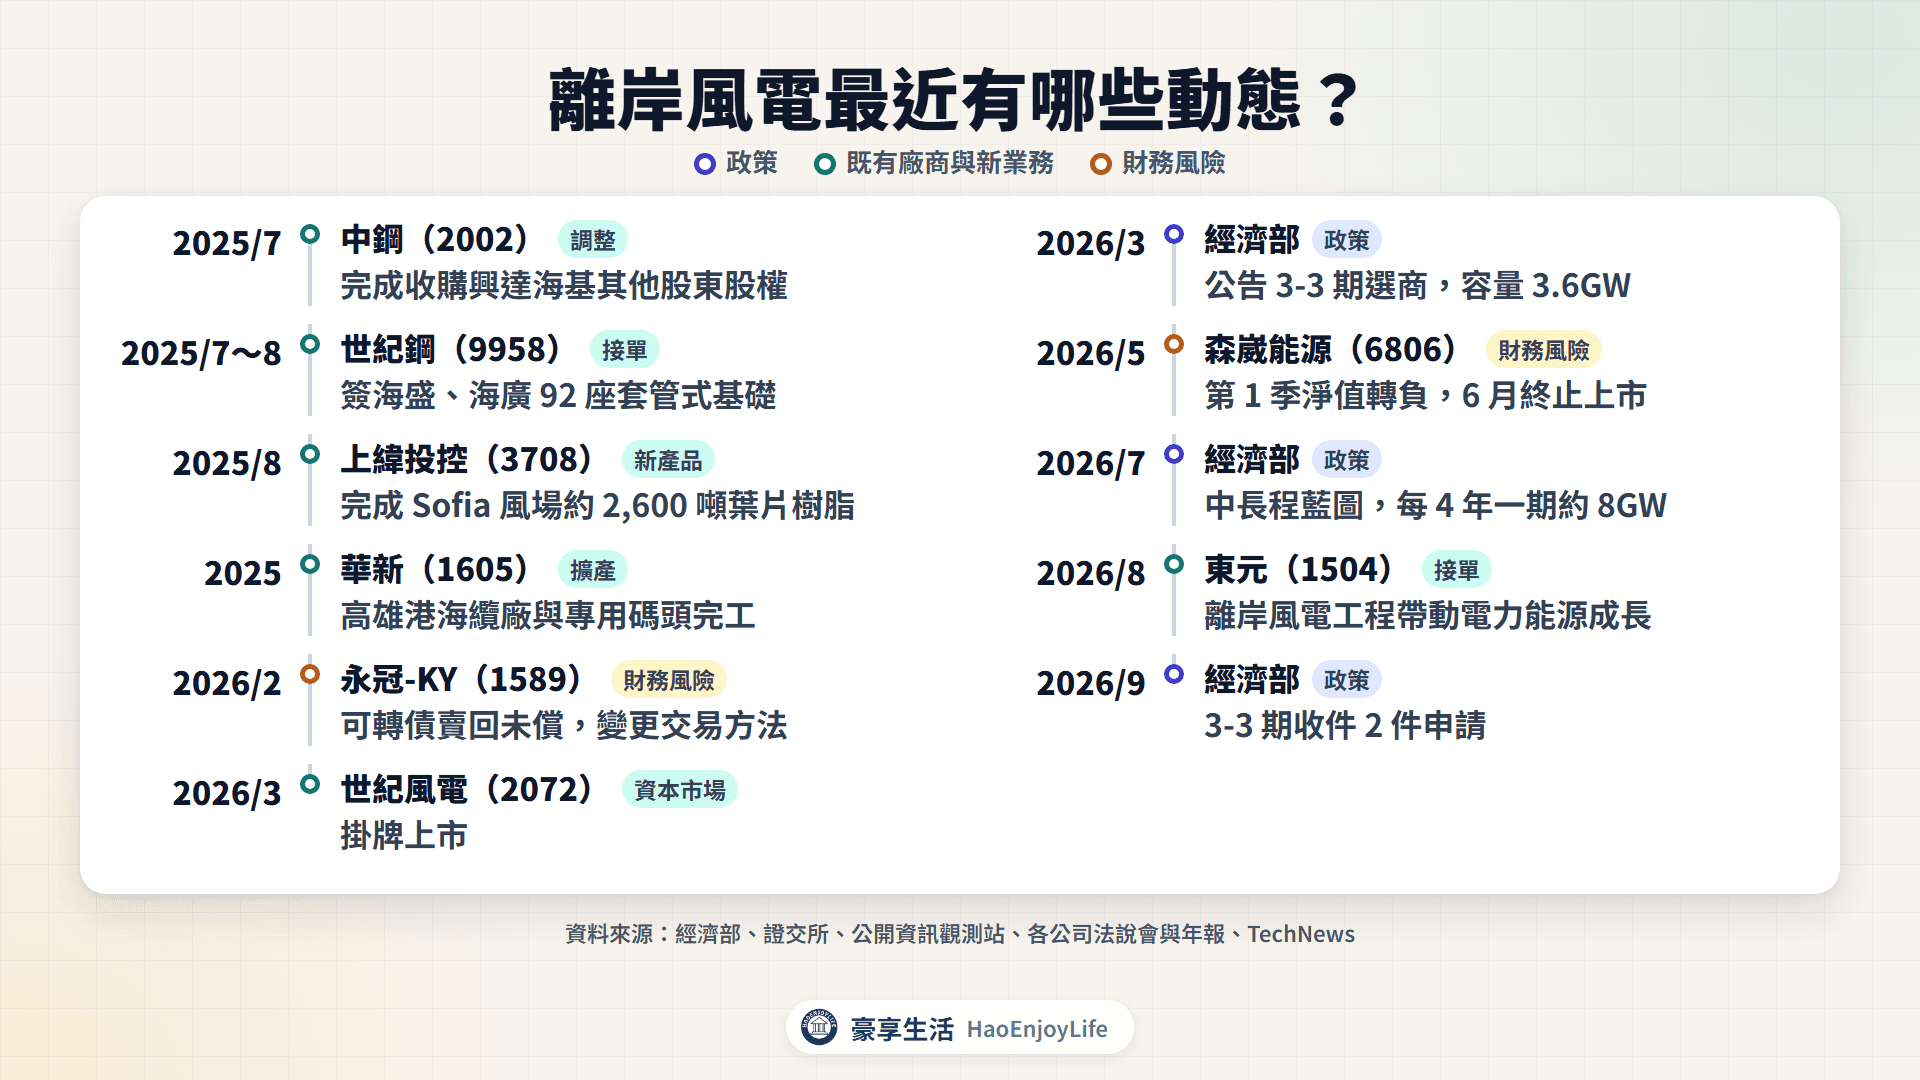
Task: Click the 財務風險 tag beside 森崴能源
Action: (1544, 350)
